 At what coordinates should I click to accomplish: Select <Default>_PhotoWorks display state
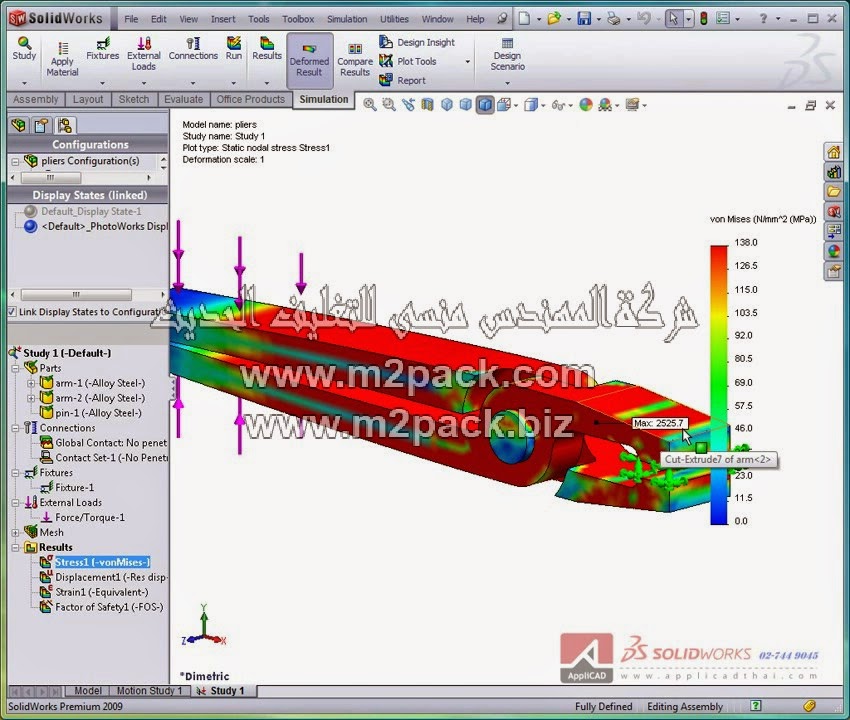[x=96, y=227]
